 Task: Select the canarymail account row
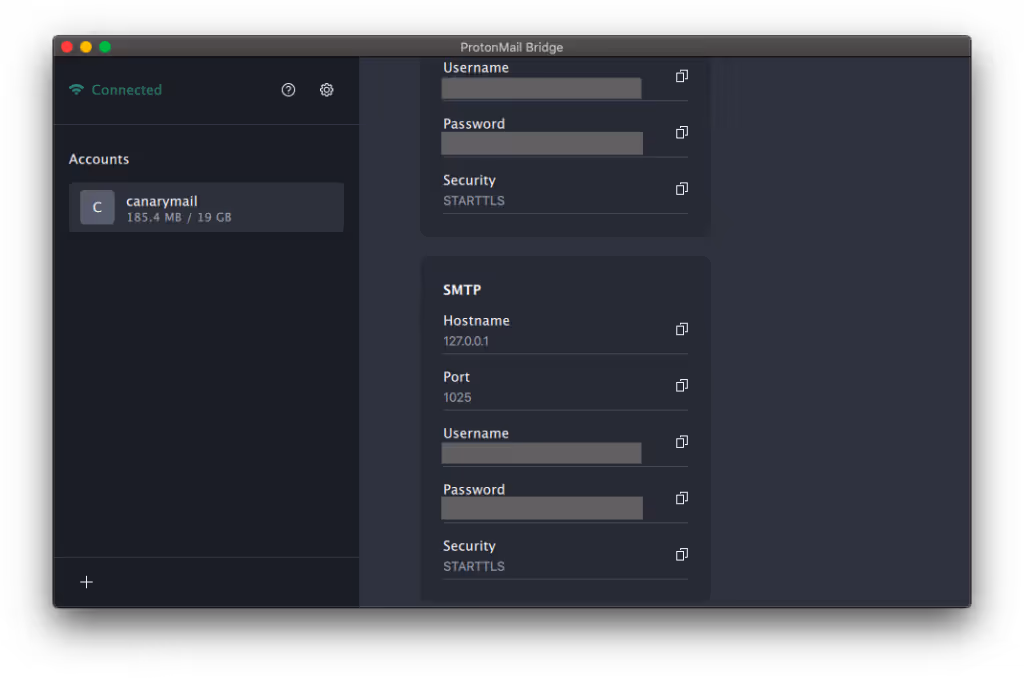(206, 208)
